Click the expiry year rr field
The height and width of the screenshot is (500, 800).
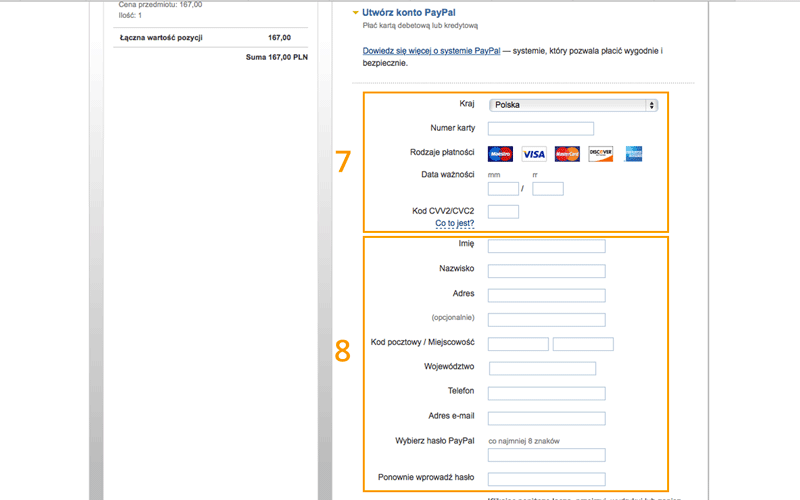coord(548,189)
